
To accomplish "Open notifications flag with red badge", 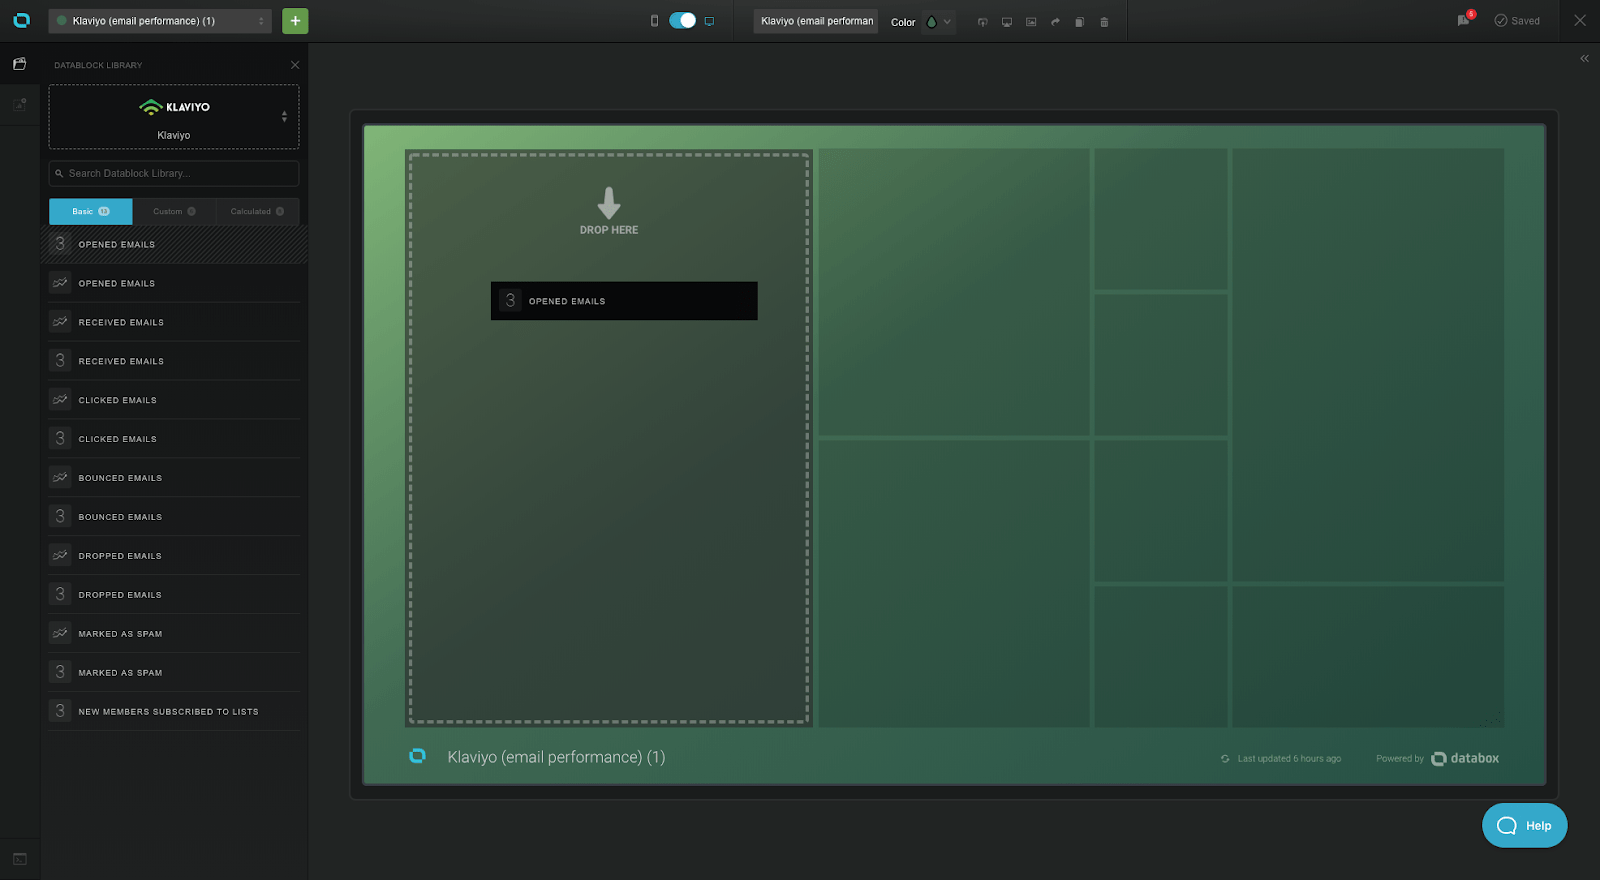I will (1465, 19).
